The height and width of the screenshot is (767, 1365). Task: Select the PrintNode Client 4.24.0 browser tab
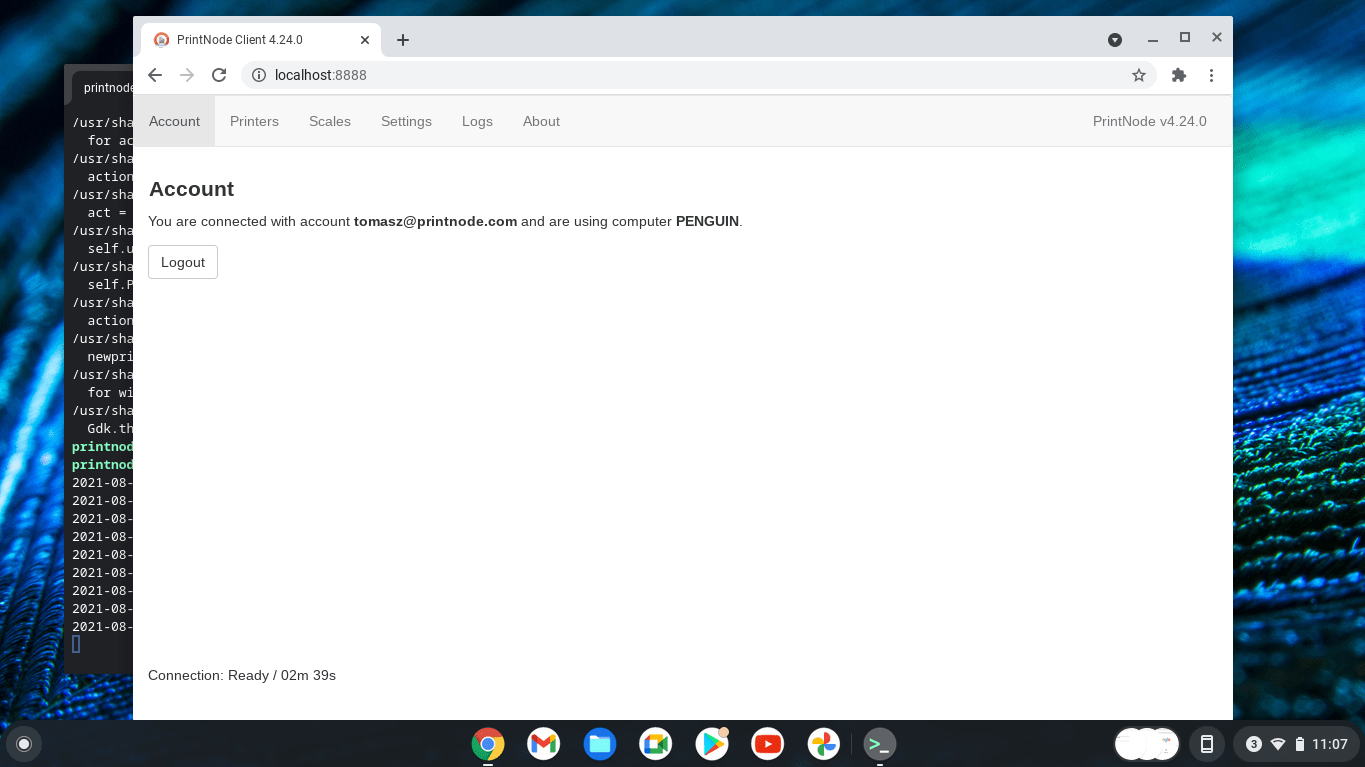pyautogui.click(x=260, y=40)
